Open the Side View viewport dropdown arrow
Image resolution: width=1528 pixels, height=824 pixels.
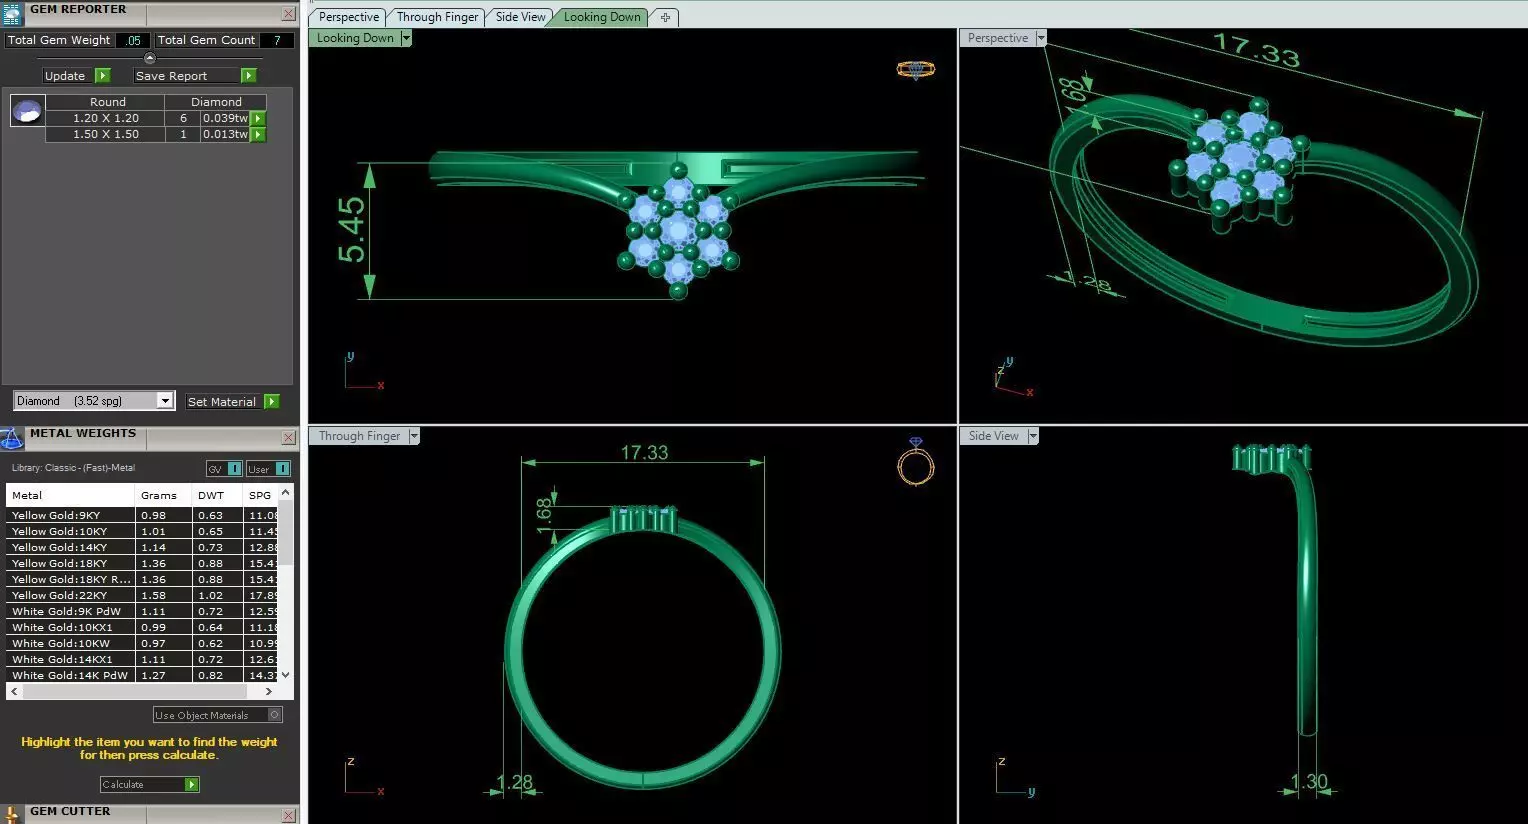tap(1033, 436)
